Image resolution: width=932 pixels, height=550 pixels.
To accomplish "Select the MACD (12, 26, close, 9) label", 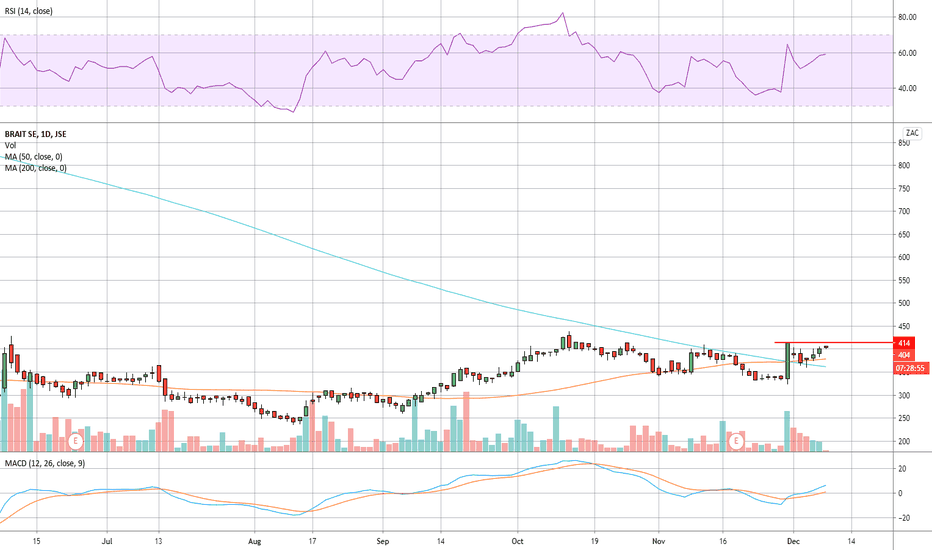I will click(x=45, y=463).
